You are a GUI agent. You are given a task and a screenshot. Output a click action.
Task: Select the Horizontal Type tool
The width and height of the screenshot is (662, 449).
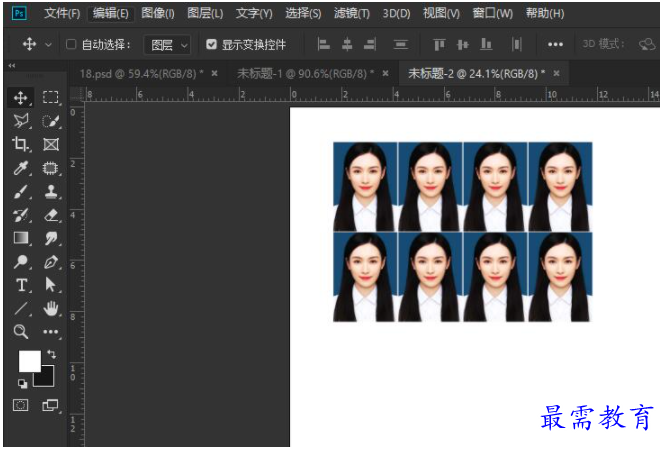point(20,285)
